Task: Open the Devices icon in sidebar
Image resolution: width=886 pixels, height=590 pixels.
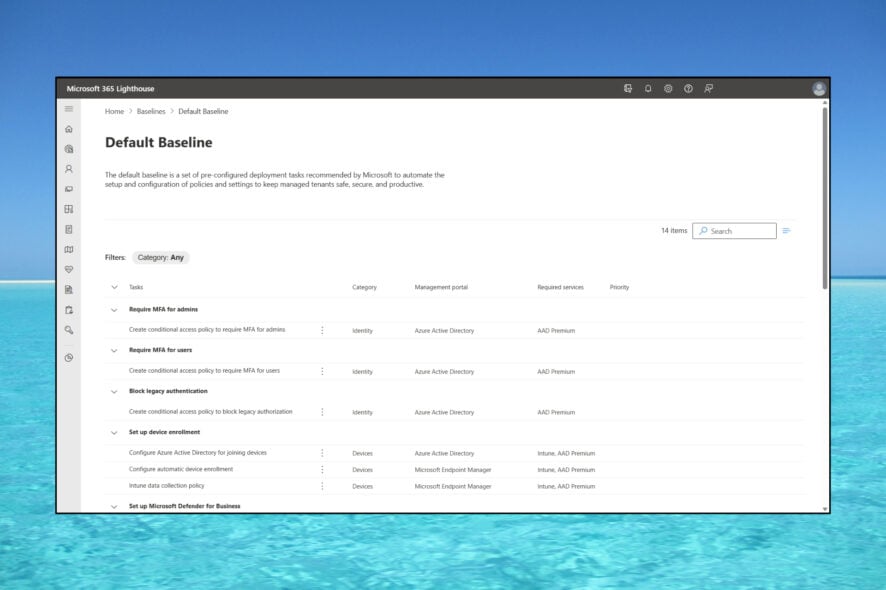Action: 69,189
